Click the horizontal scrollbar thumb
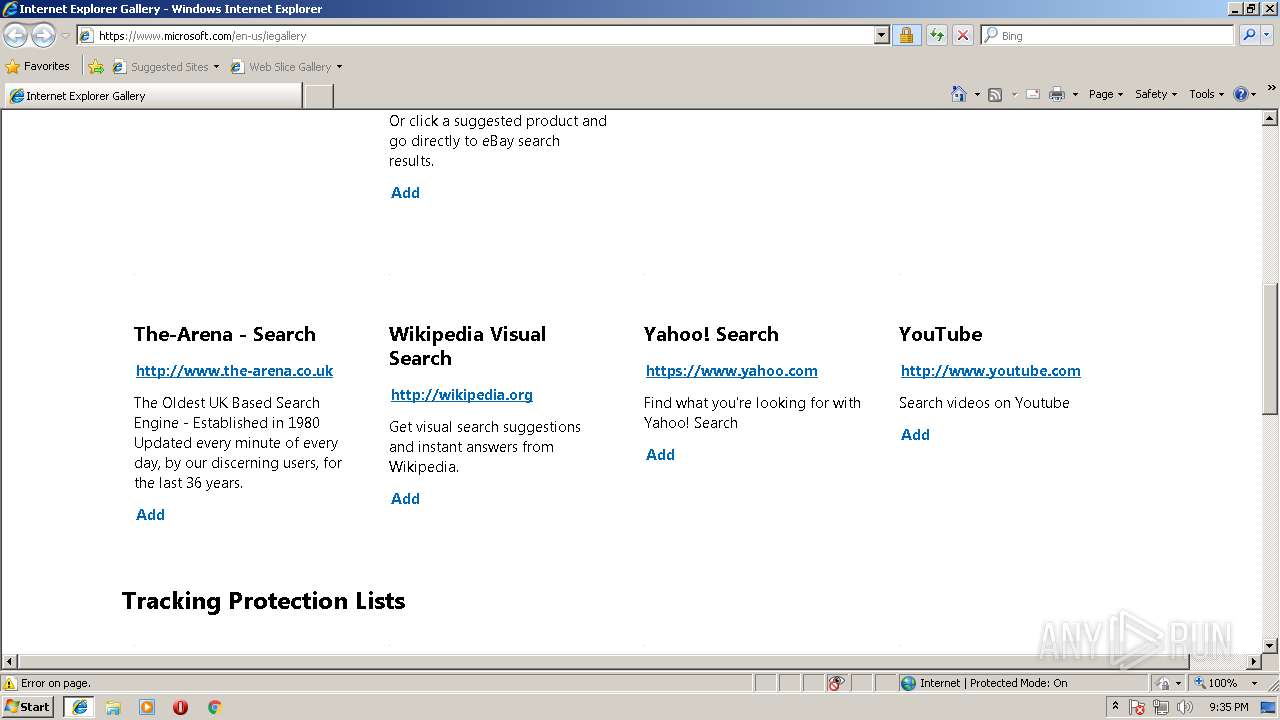This screenshot has height=720, width=1280. point(603,662)
